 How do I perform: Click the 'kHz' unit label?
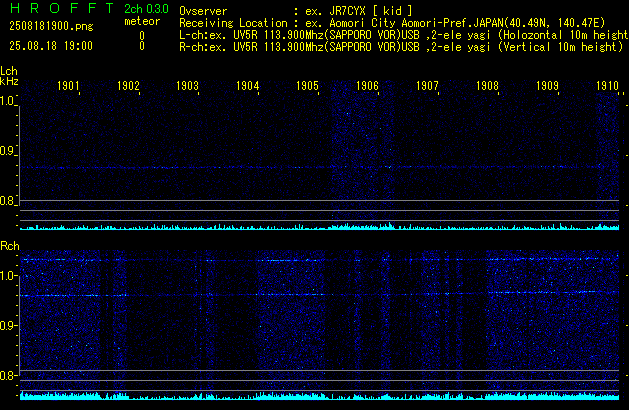click(x=9, y=81)
